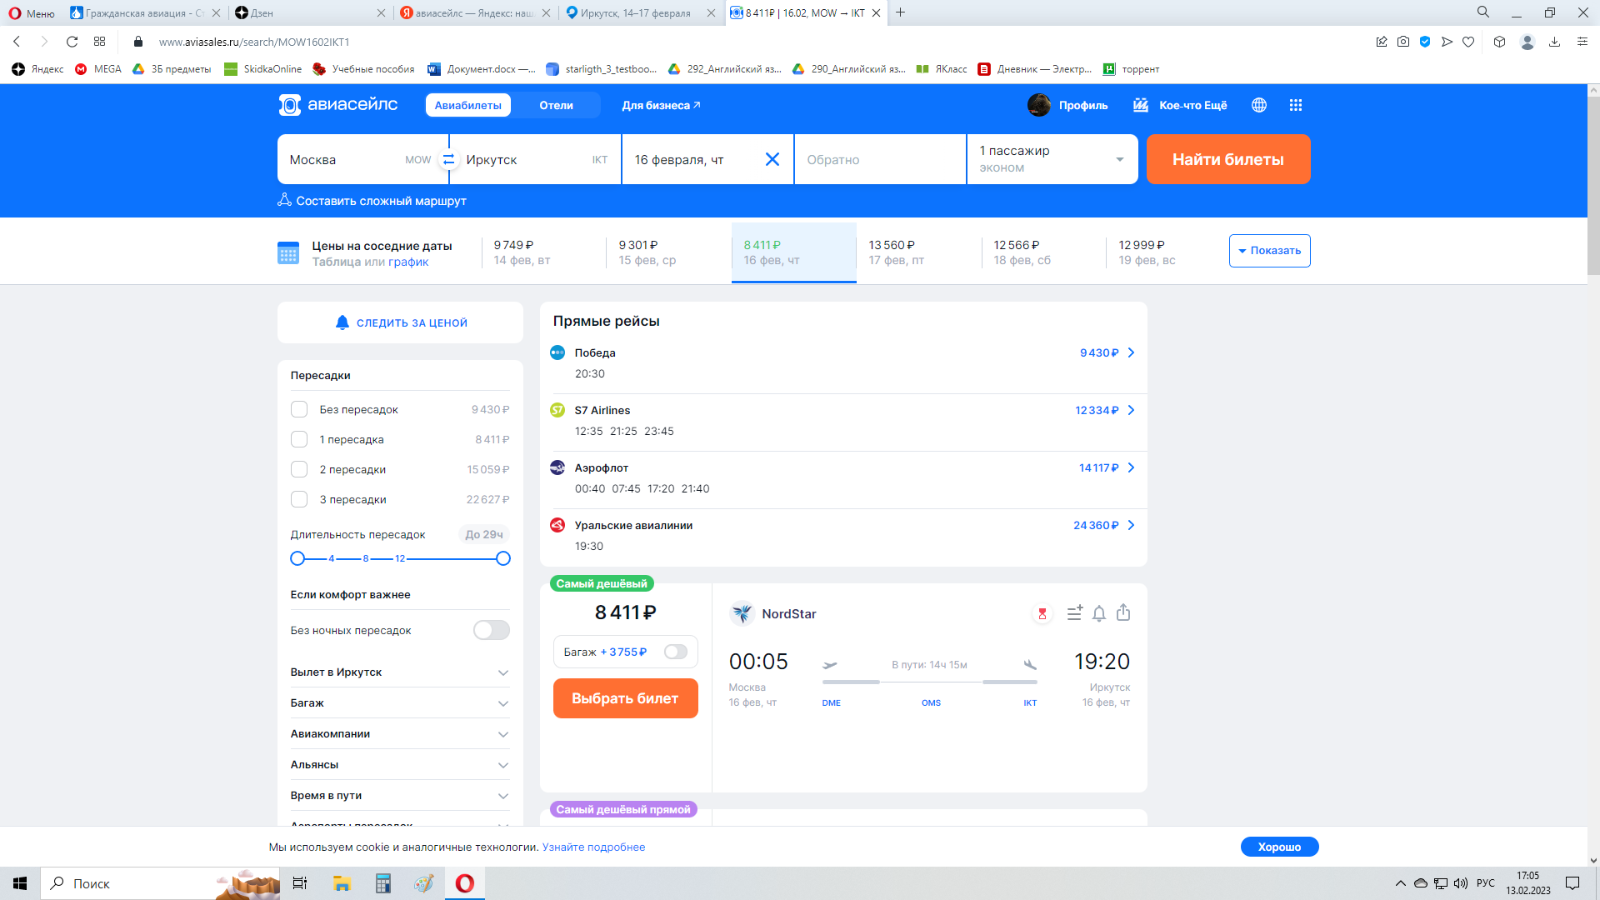The height and width of the screenshot is (900, 1600).
Task: Open browser search tabs magnifier
Action: [1483, 12]
